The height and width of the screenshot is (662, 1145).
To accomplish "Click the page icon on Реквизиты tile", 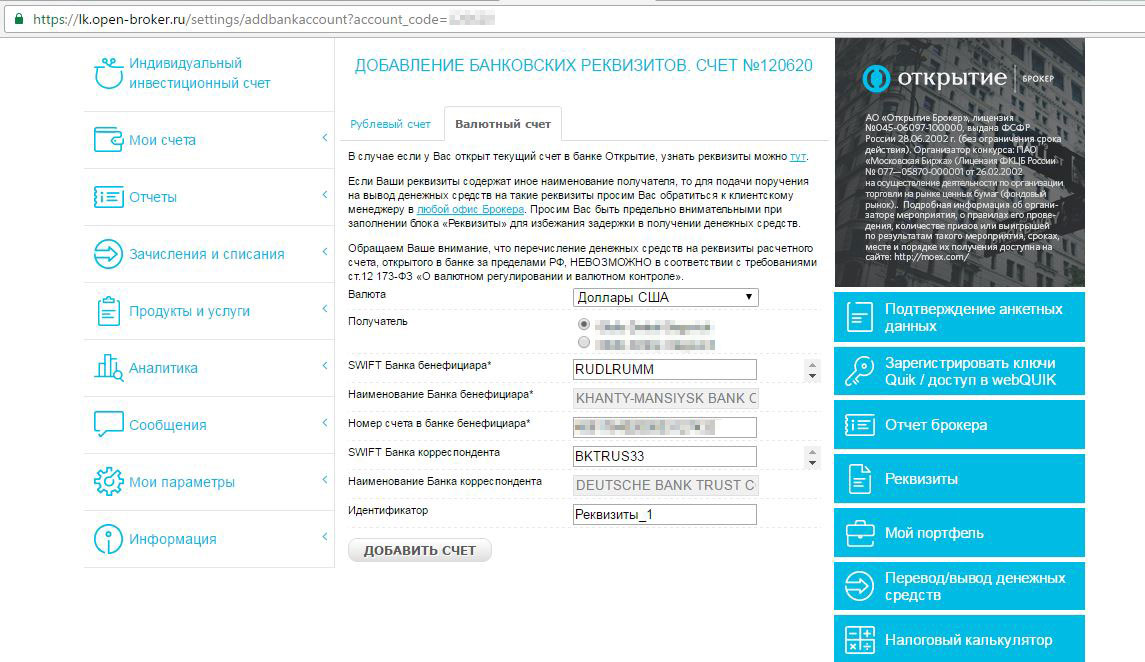I will click(859, 479).
